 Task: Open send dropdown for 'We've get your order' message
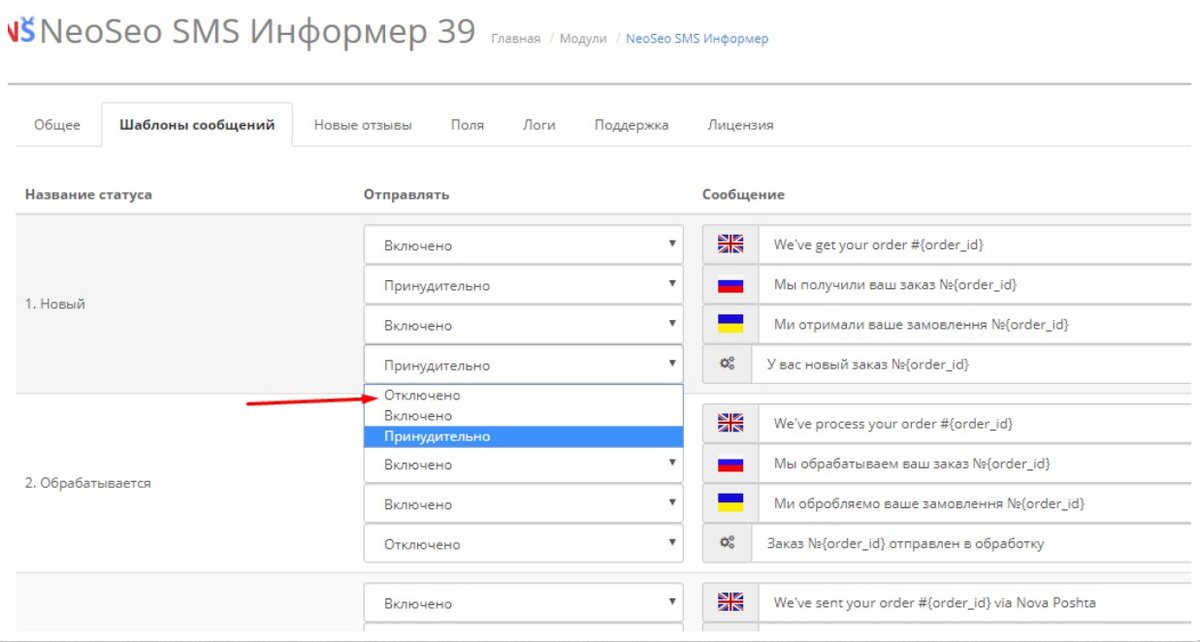tap(523, 245)
